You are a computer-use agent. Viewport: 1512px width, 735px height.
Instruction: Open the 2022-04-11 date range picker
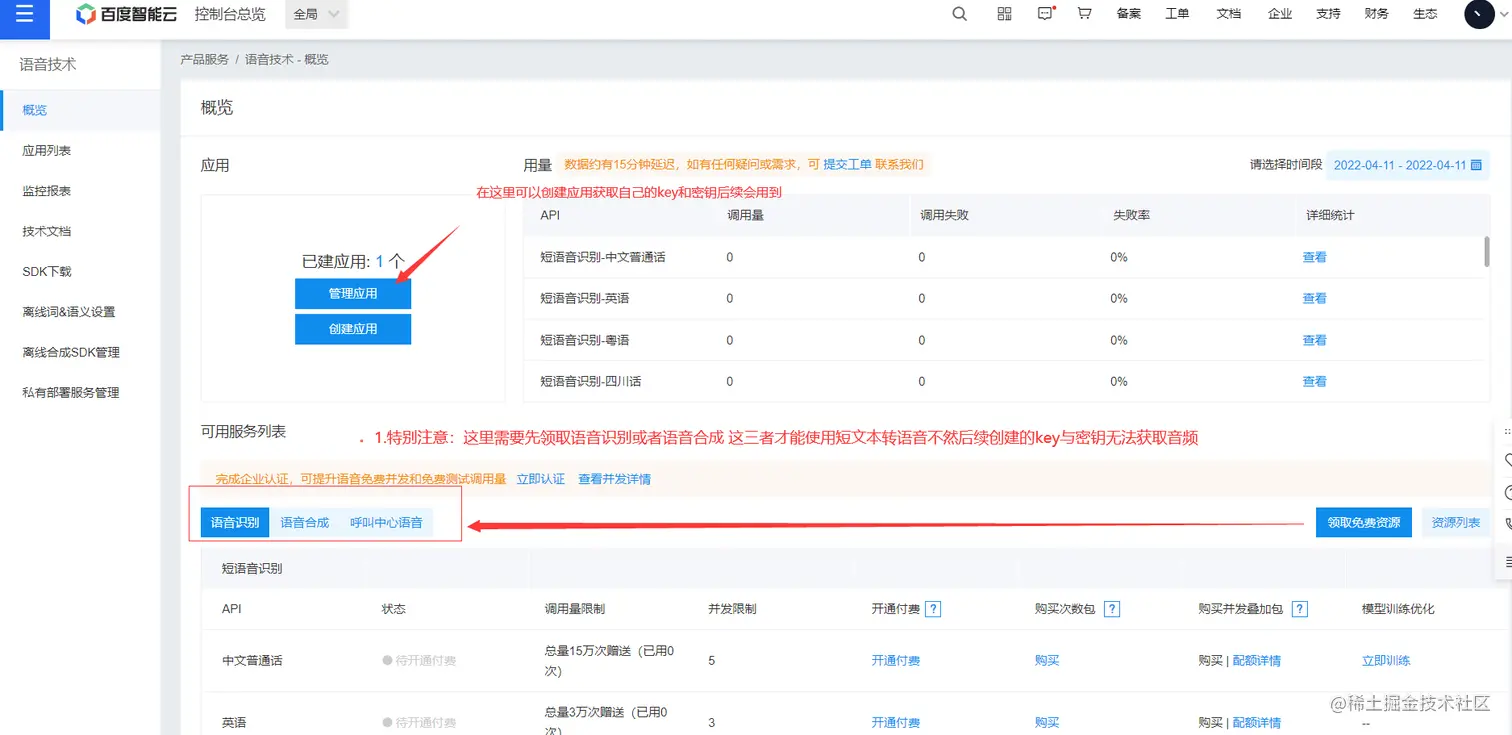pyautogui.click(x=1408, y=165)
